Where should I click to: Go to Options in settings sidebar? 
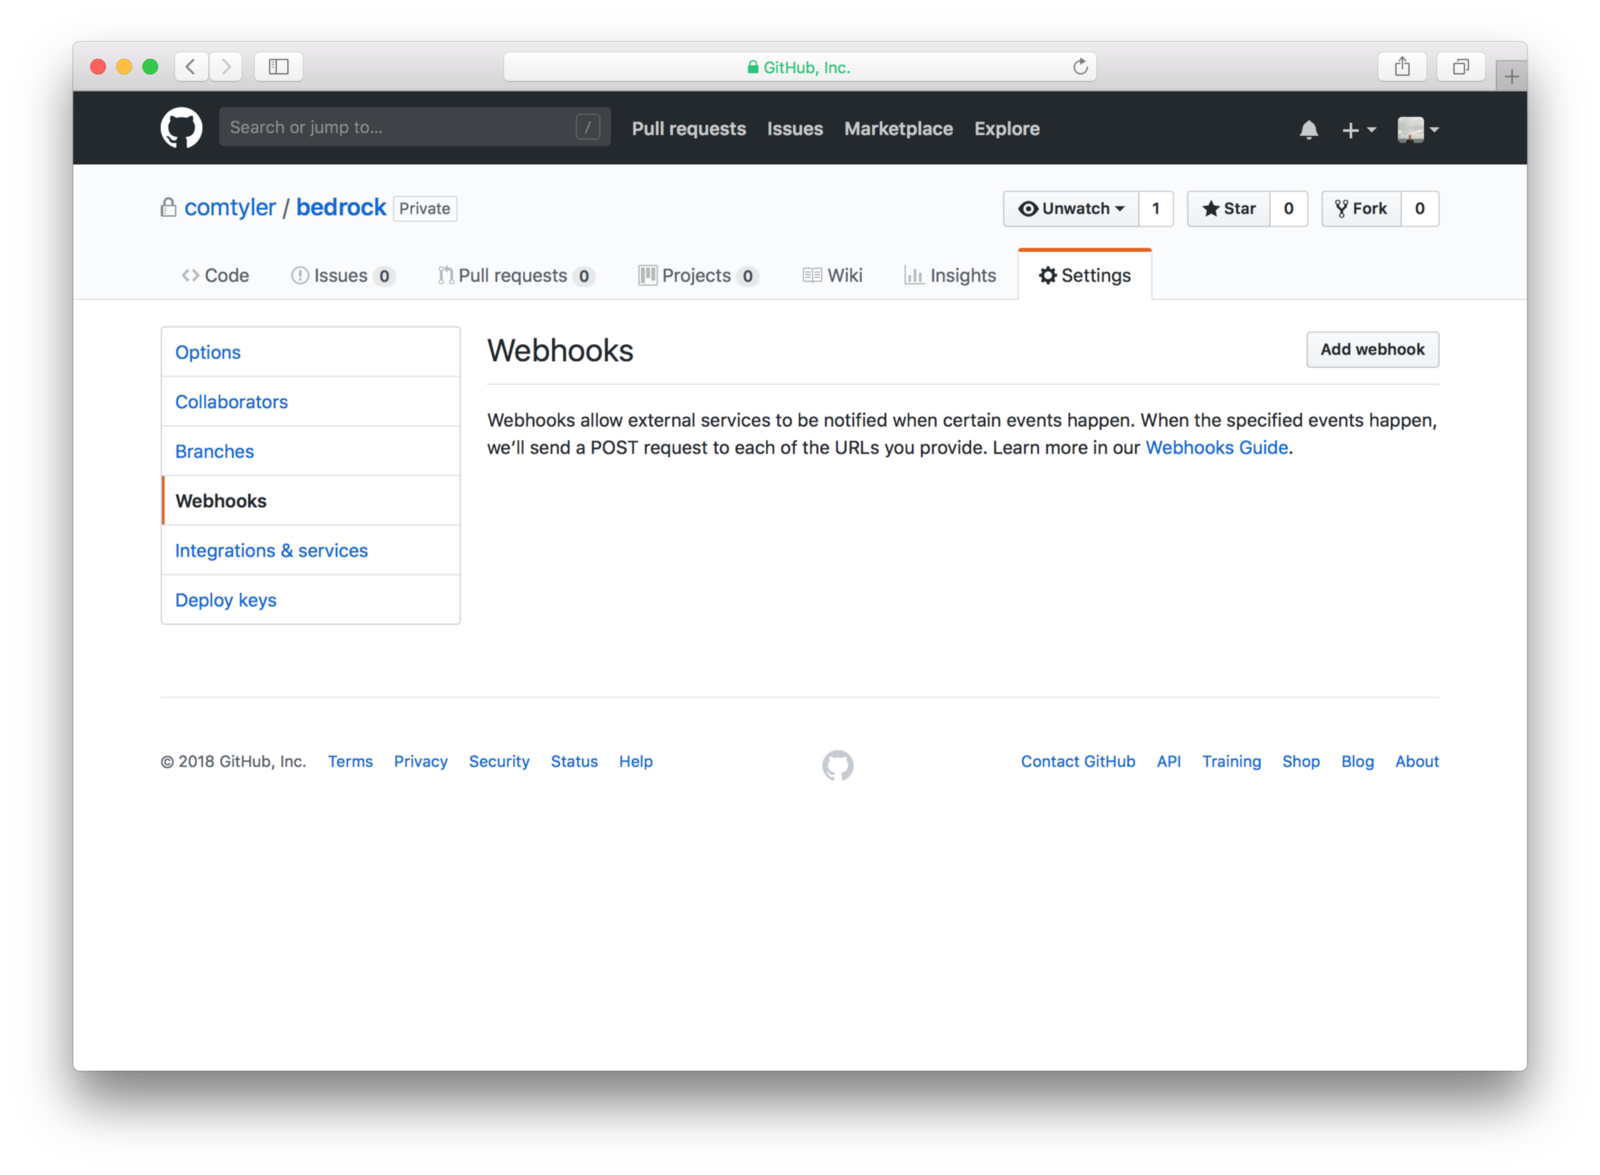pos(311,352)
